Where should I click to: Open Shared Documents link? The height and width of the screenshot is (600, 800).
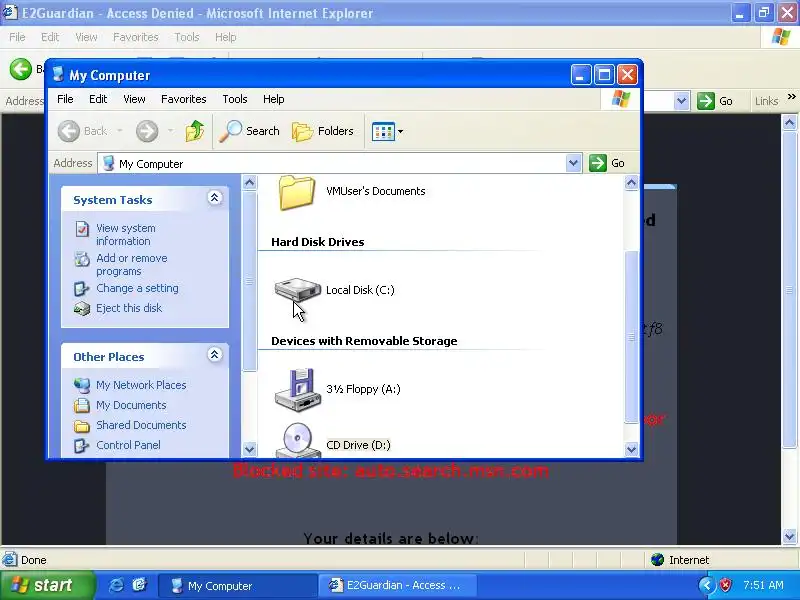coord(141,425)
